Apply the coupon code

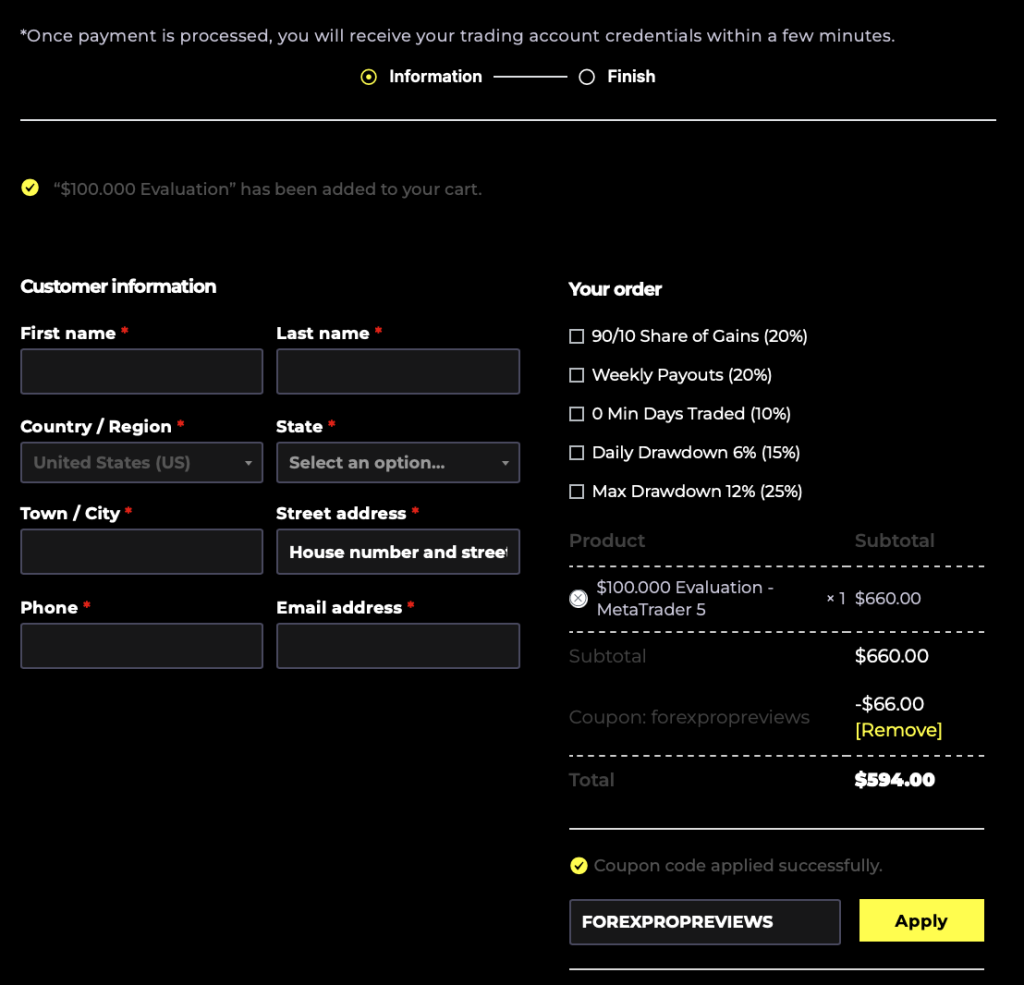pyautogui.click(x=921, y=920)
